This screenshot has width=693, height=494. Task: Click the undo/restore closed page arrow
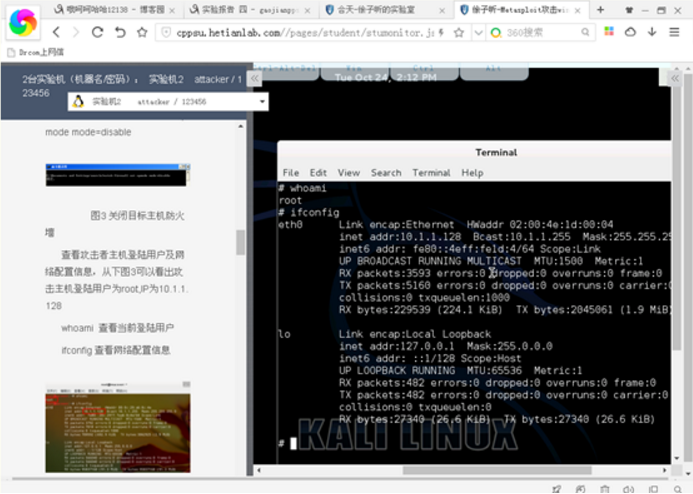pos(120,32)
